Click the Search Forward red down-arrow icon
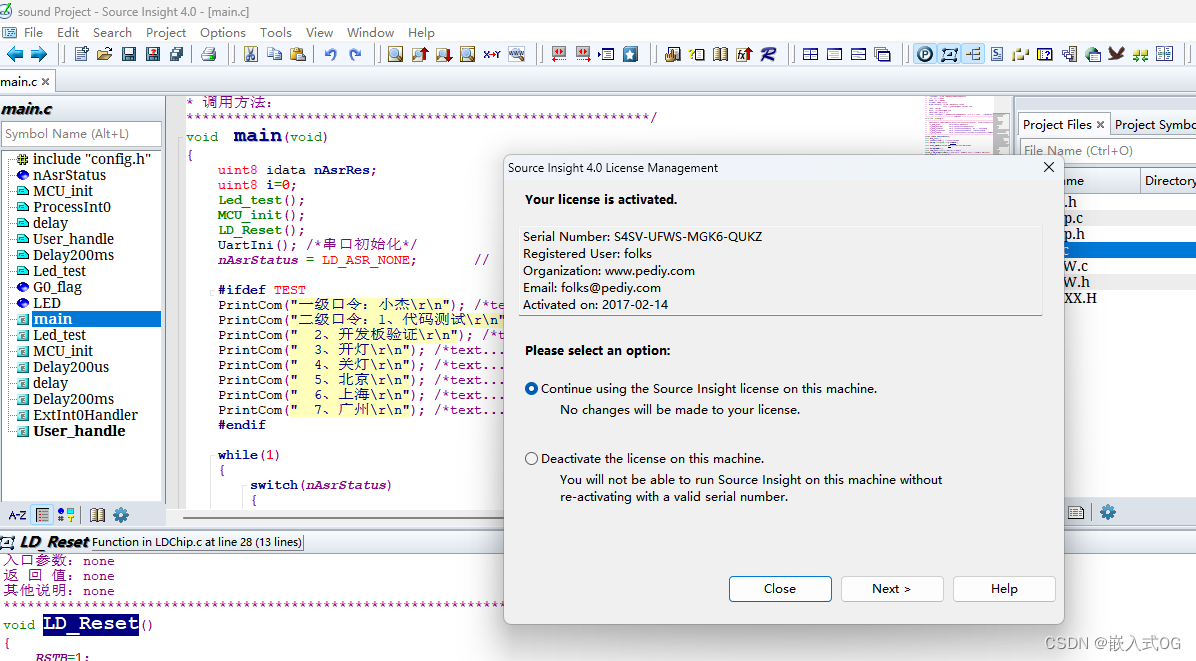Viewport: 1196px width, 661px height. coord(443,54)
